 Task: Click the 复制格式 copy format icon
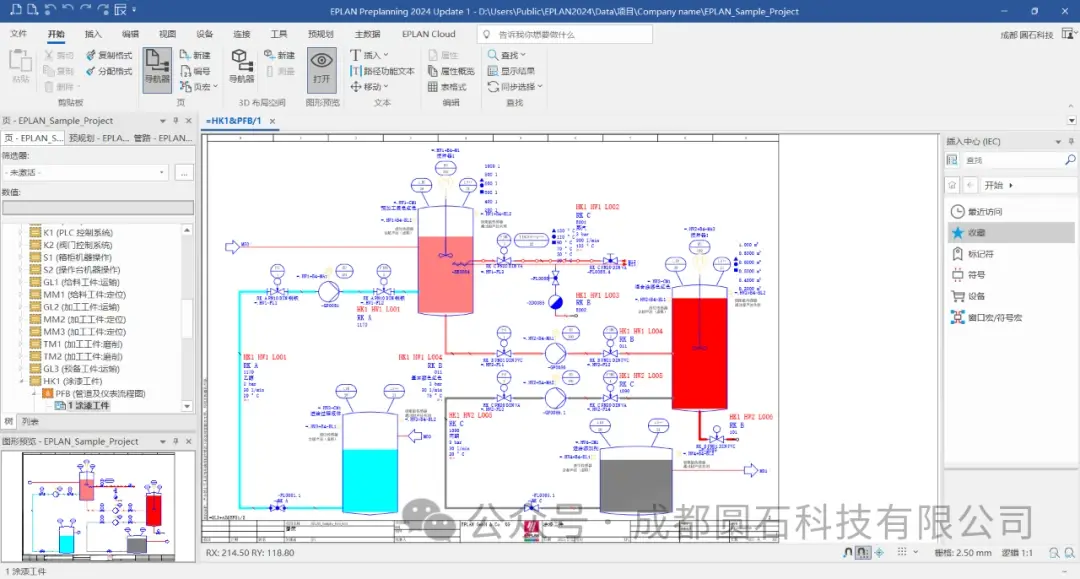coord(91,55)
